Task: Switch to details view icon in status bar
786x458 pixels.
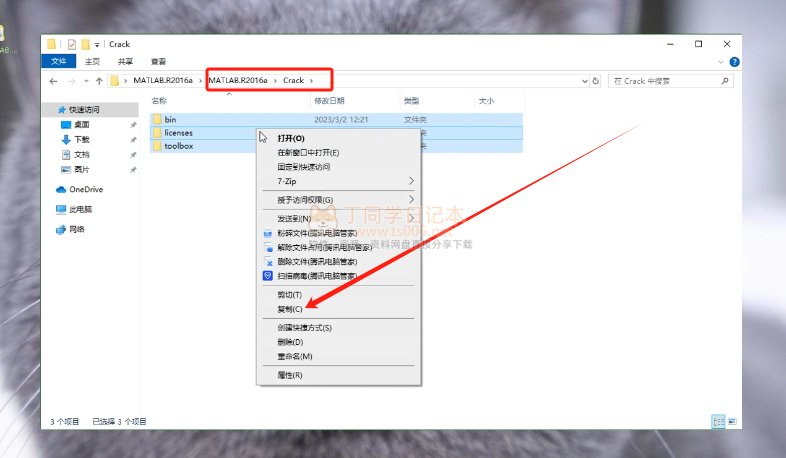Action: point(719,421)
